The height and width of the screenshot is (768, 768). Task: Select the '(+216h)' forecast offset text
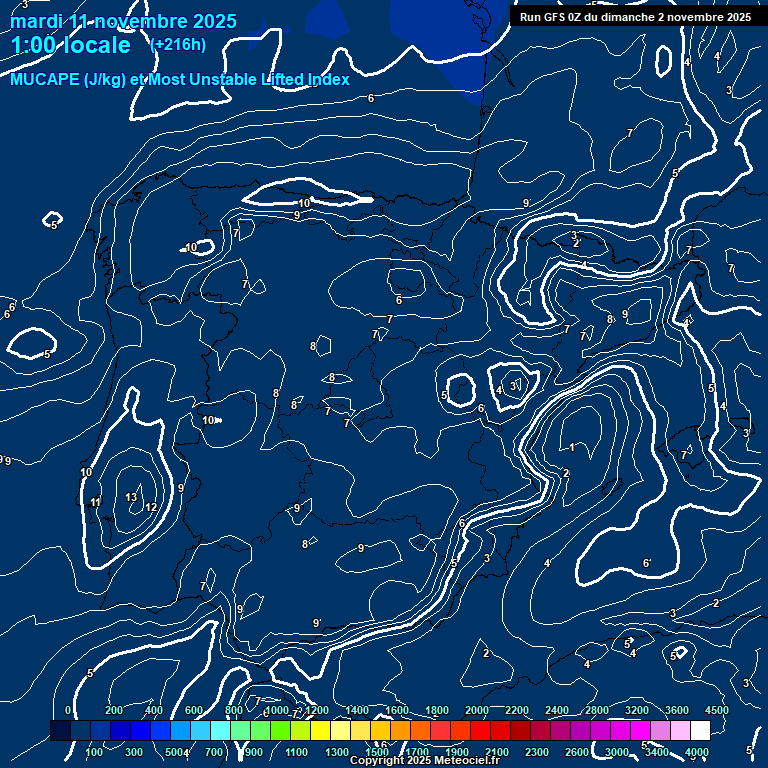click(x=178, y=45)
